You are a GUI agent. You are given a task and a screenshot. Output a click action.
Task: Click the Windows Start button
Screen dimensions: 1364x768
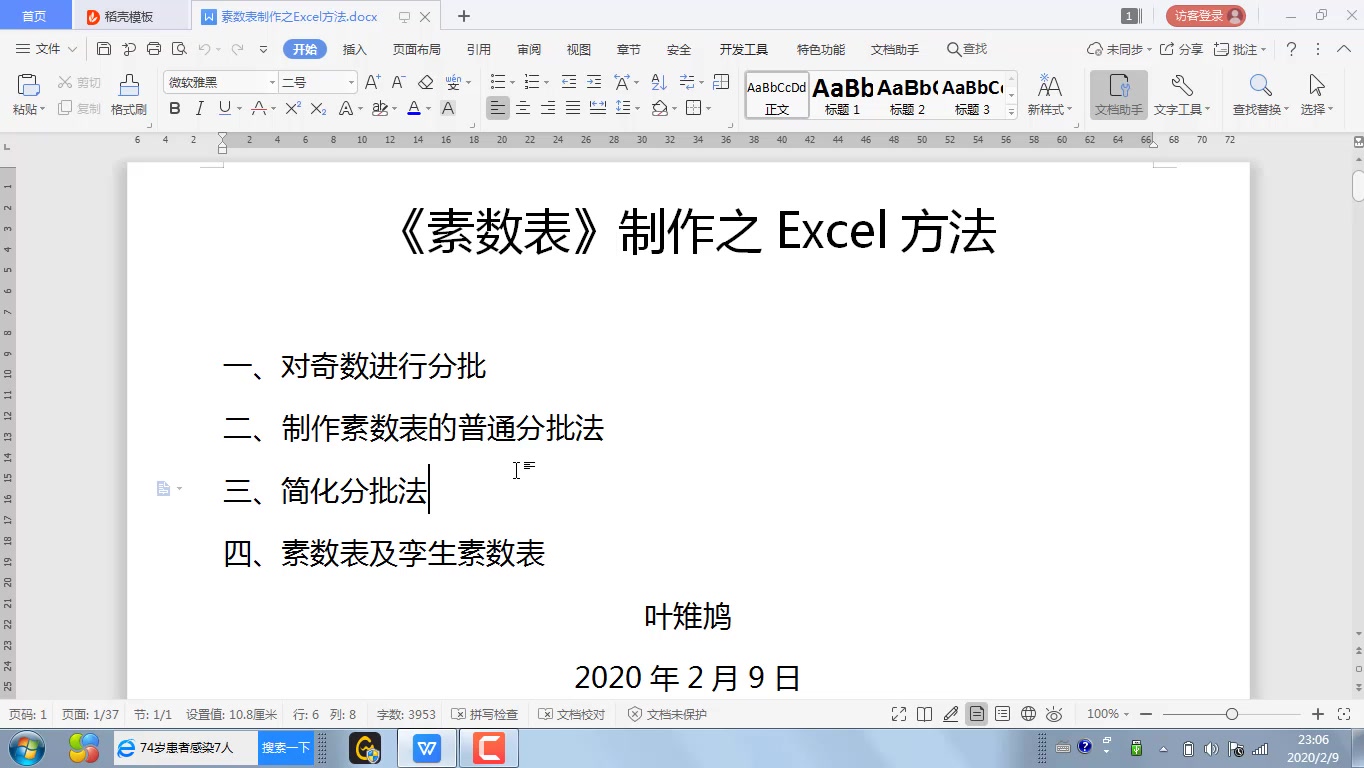(x=26, y=748)
